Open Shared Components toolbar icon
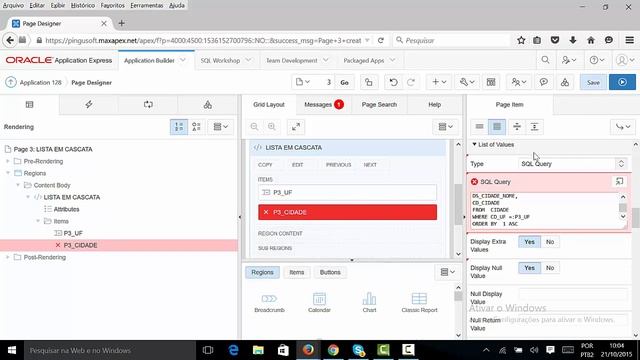The width and height of the screenshot is (640, 360). coord(564,82)
